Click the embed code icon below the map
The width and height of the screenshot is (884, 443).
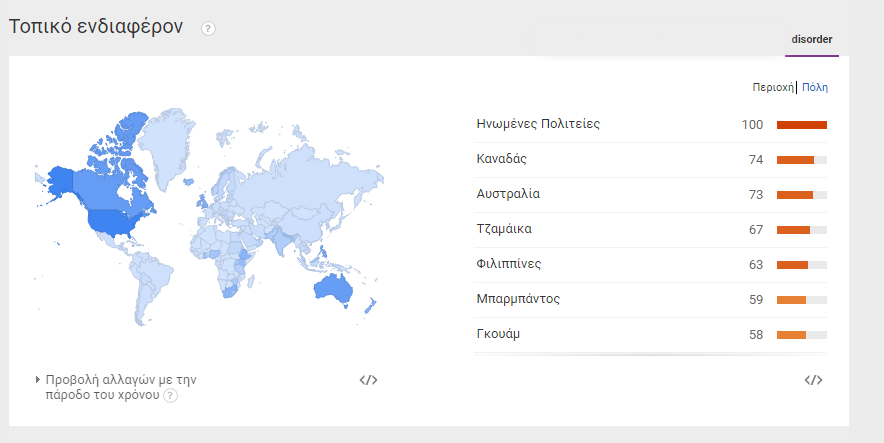click(368, 380)
